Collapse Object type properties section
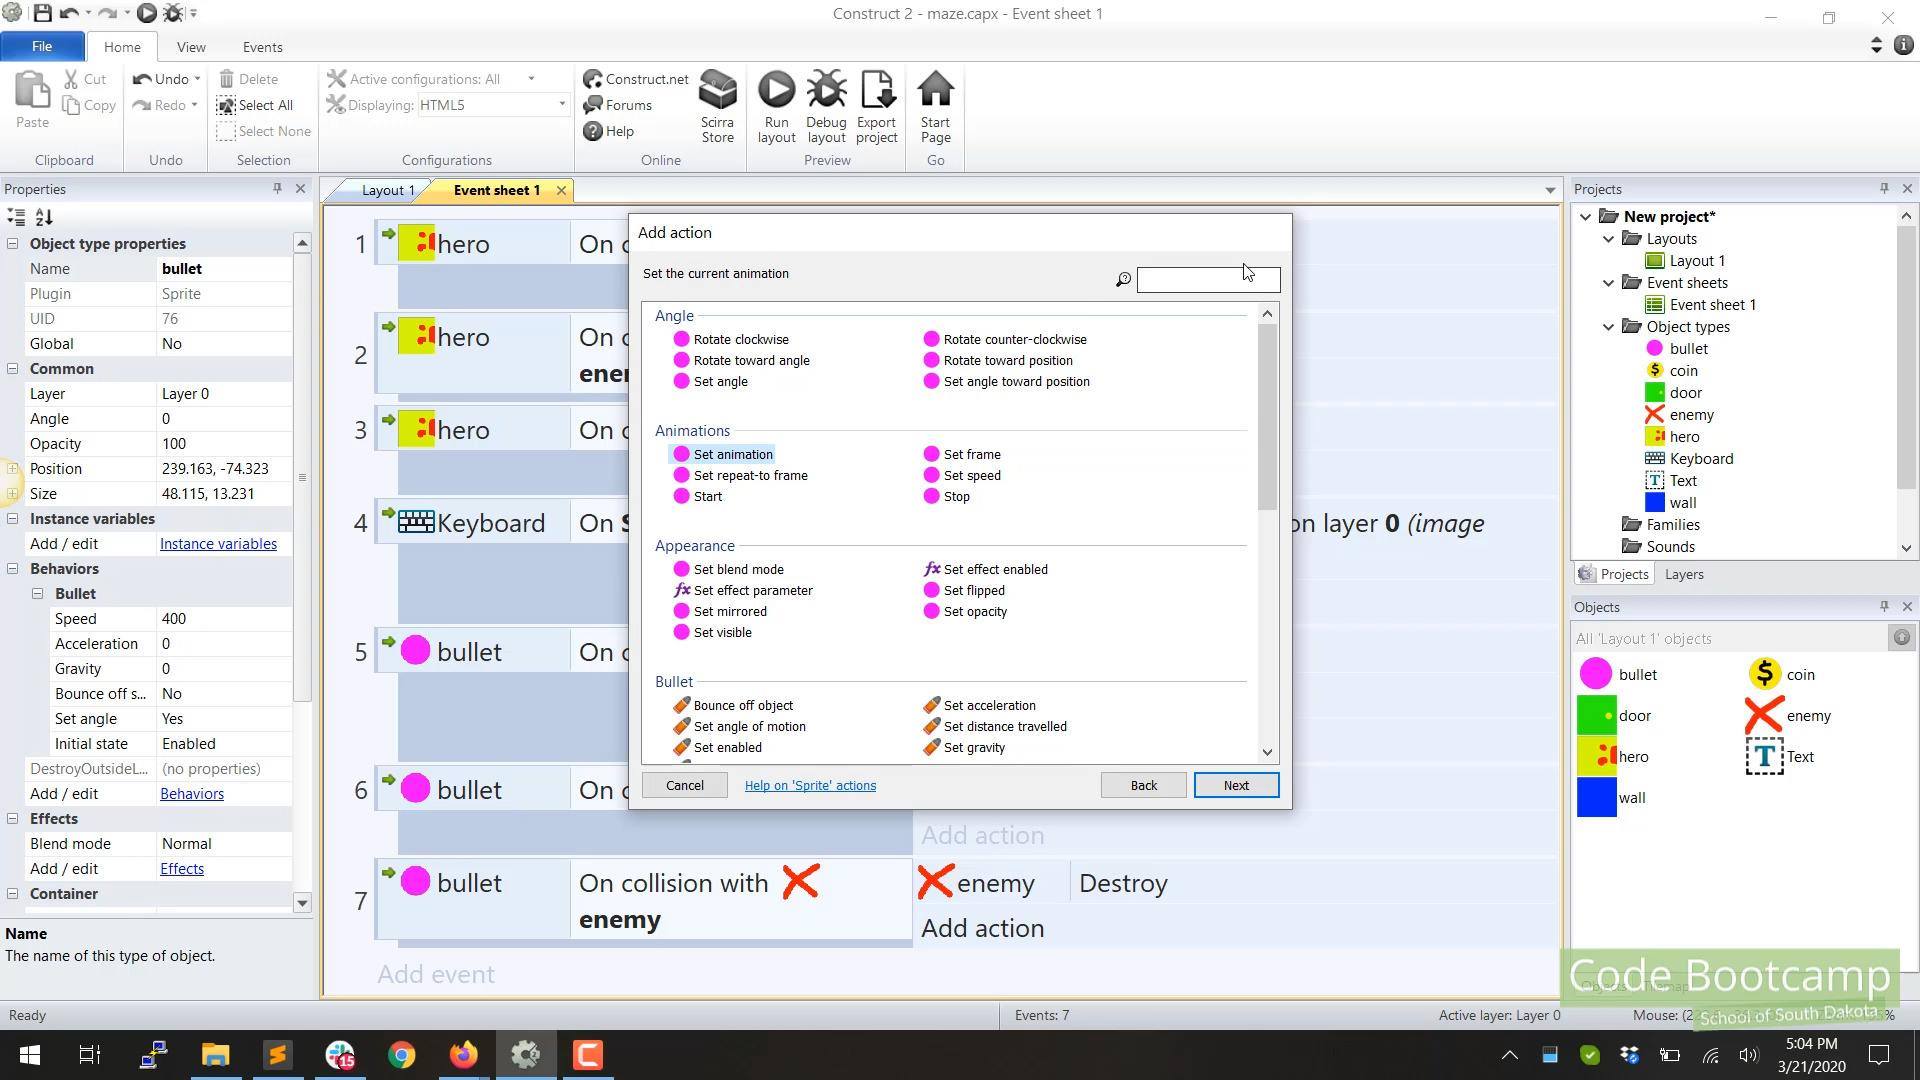Screen dimensions: 1920x1080 (x=12, y=243)
